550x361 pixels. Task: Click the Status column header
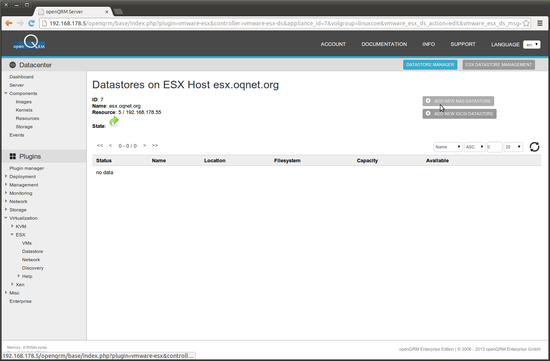point(104,161)
